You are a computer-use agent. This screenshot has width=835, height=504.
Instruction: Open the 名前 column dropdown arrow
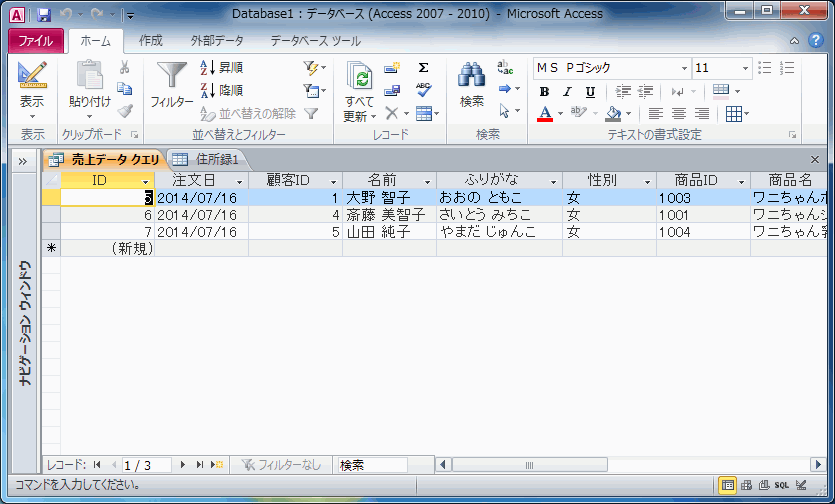(x=427, y=182)
